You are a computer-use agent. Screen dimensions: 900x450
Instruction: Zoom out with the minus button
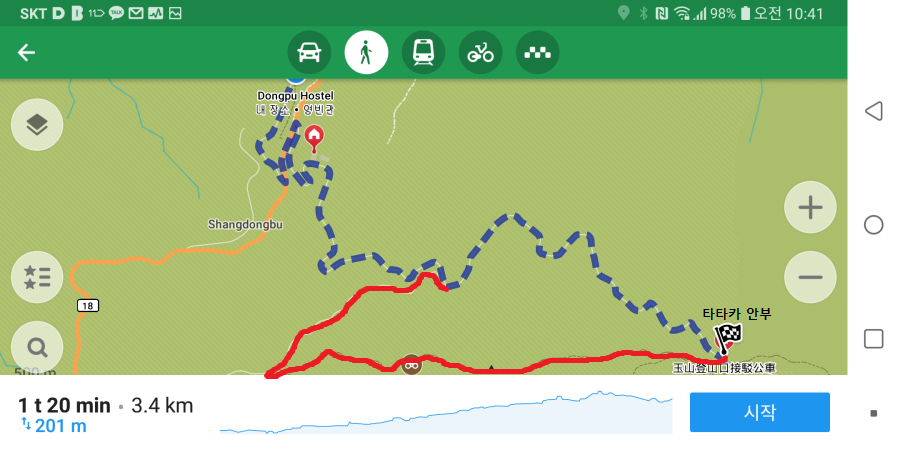[810, 277]
